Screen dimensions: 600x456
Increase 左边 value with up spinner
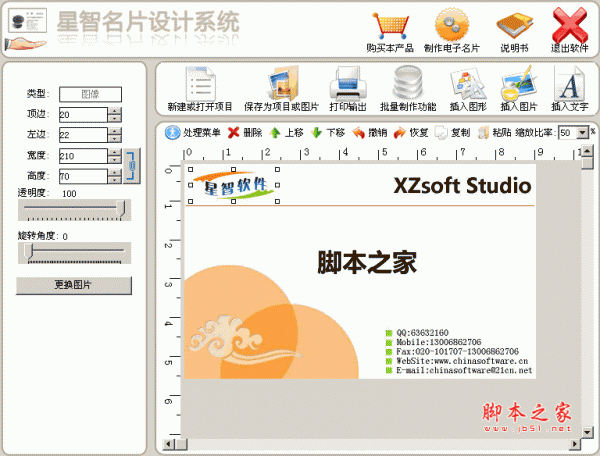point(115,131)
